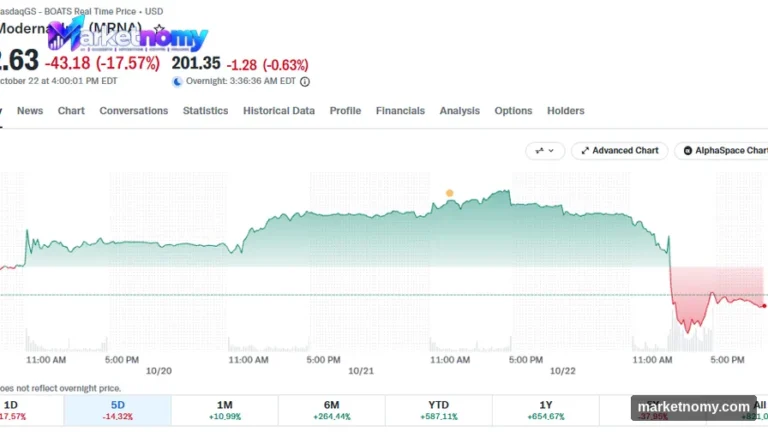Click the overnight moon icon
768x432 pixels.
(x=177, y=82)
